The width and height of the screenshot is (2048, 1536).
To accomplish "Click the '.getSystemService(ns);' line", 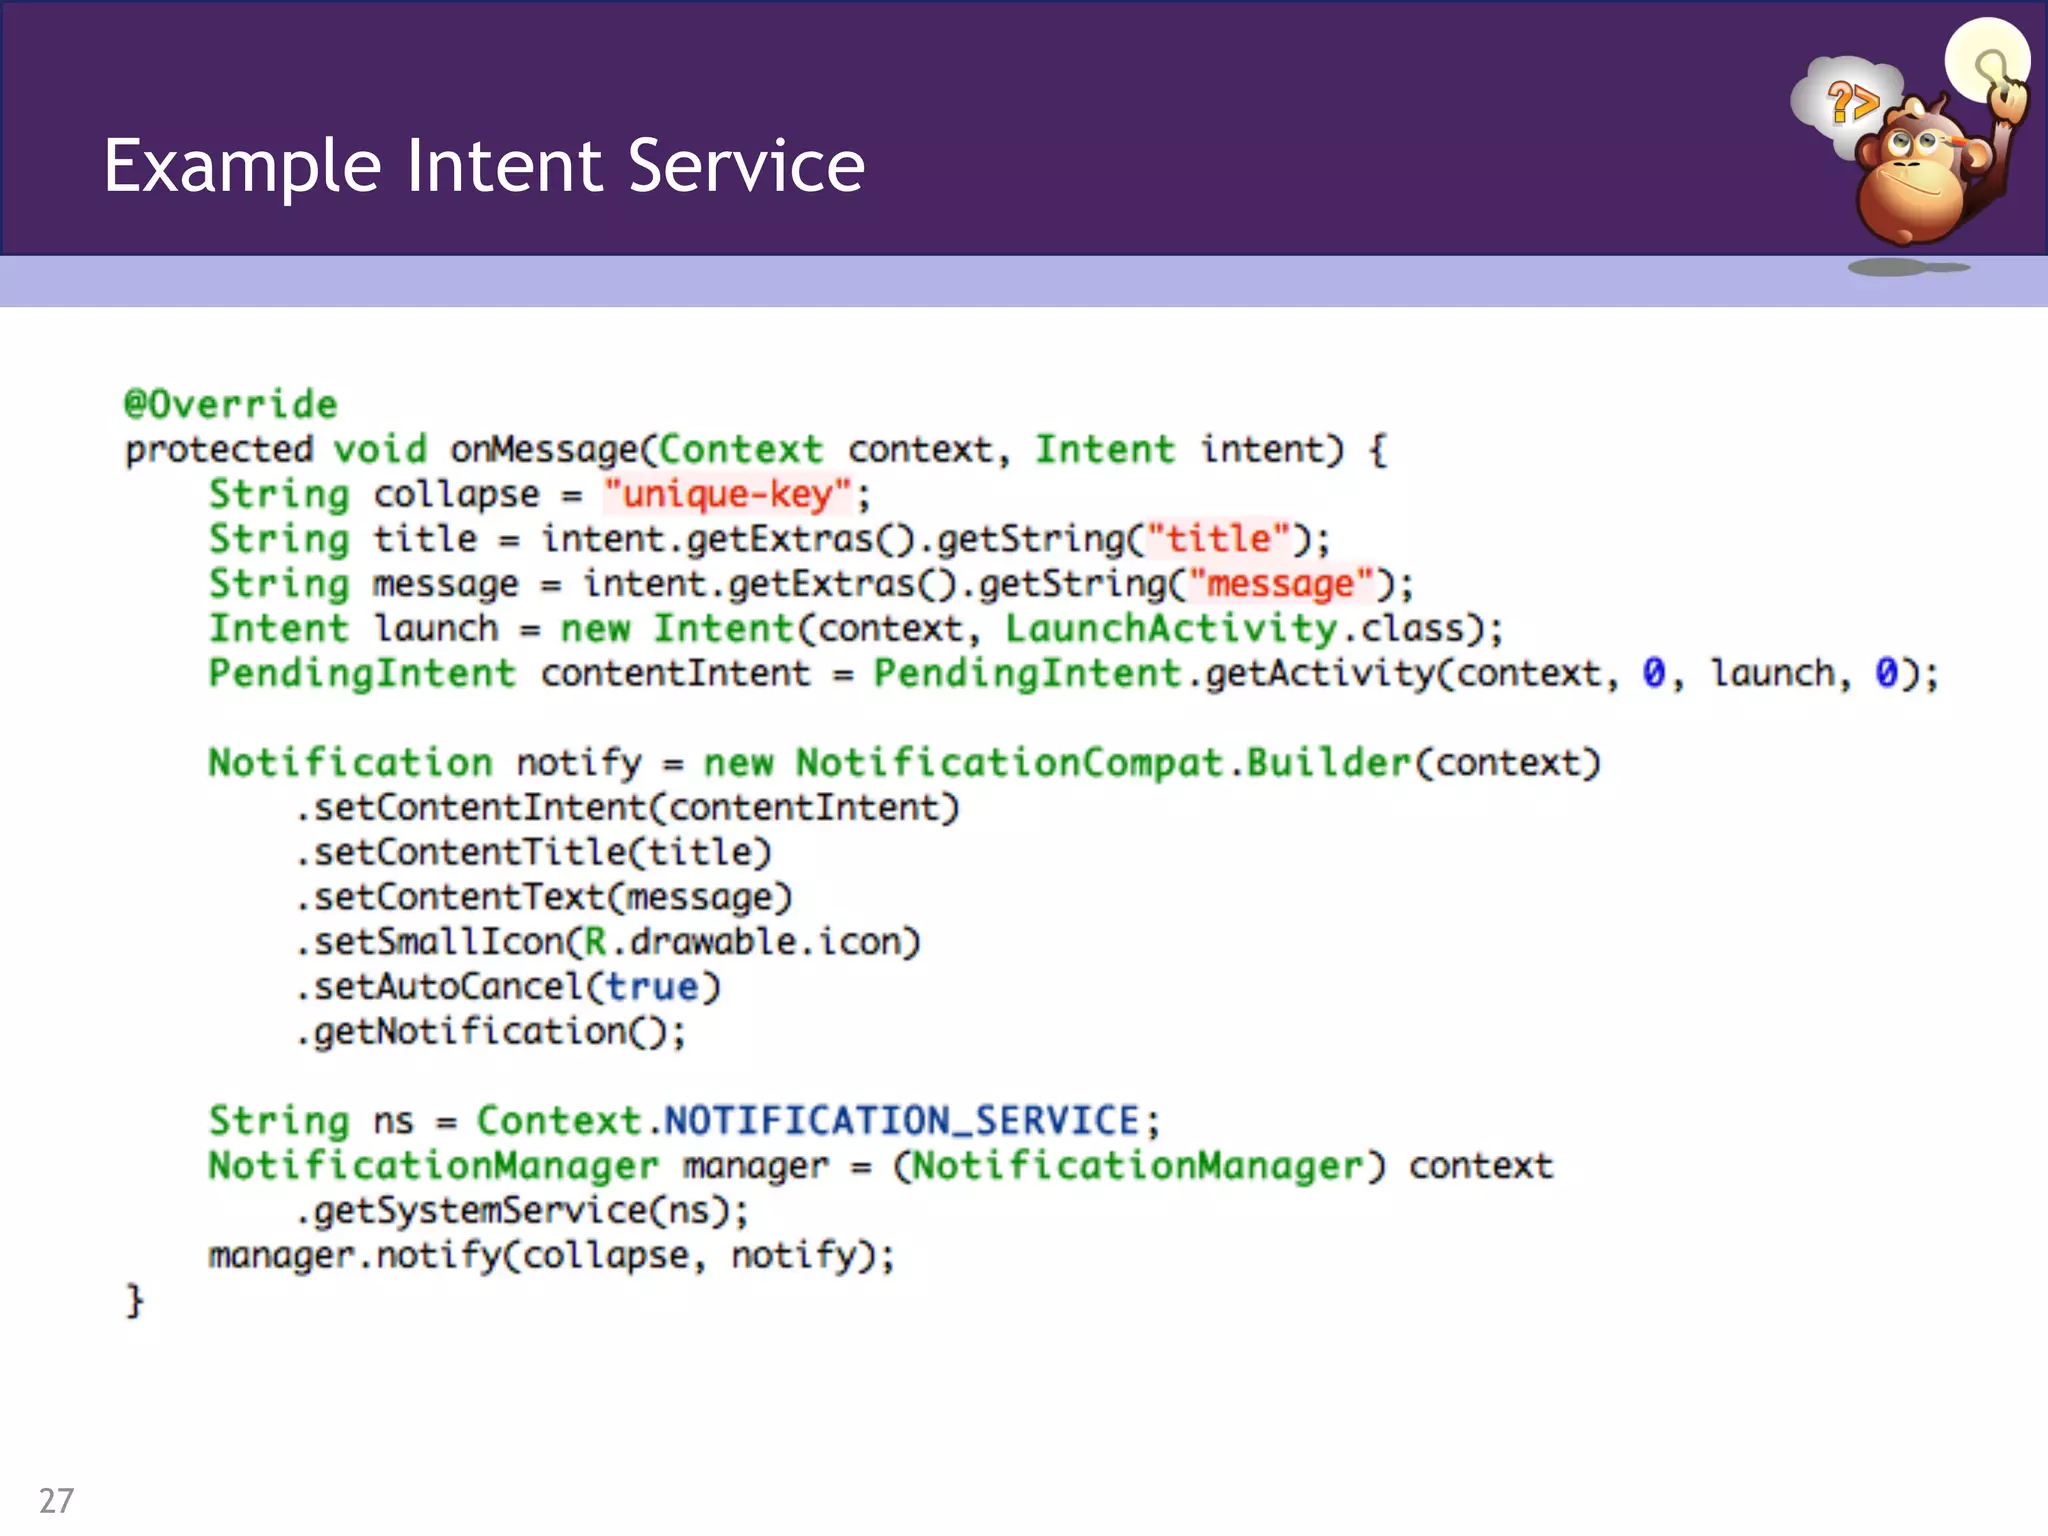I will tap(523, 1211).
